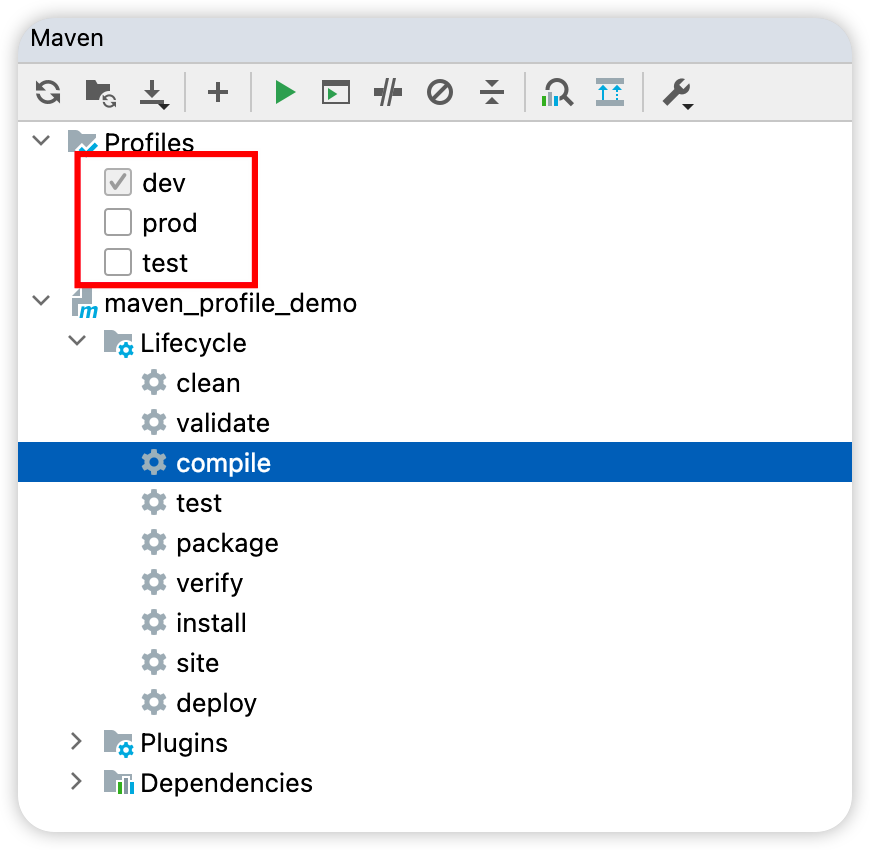Click the prod profile label
The height and width of the screenshot is (850, 870).
170,224
